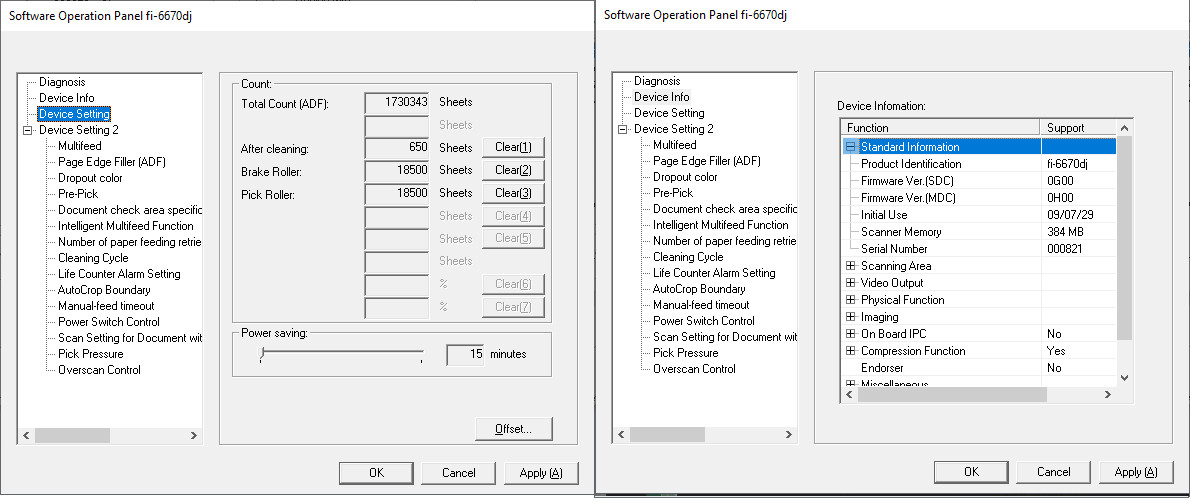Screen dimensions: 1194x502
Task: Open Overscan Control in right window
Action: pos(694,369)
